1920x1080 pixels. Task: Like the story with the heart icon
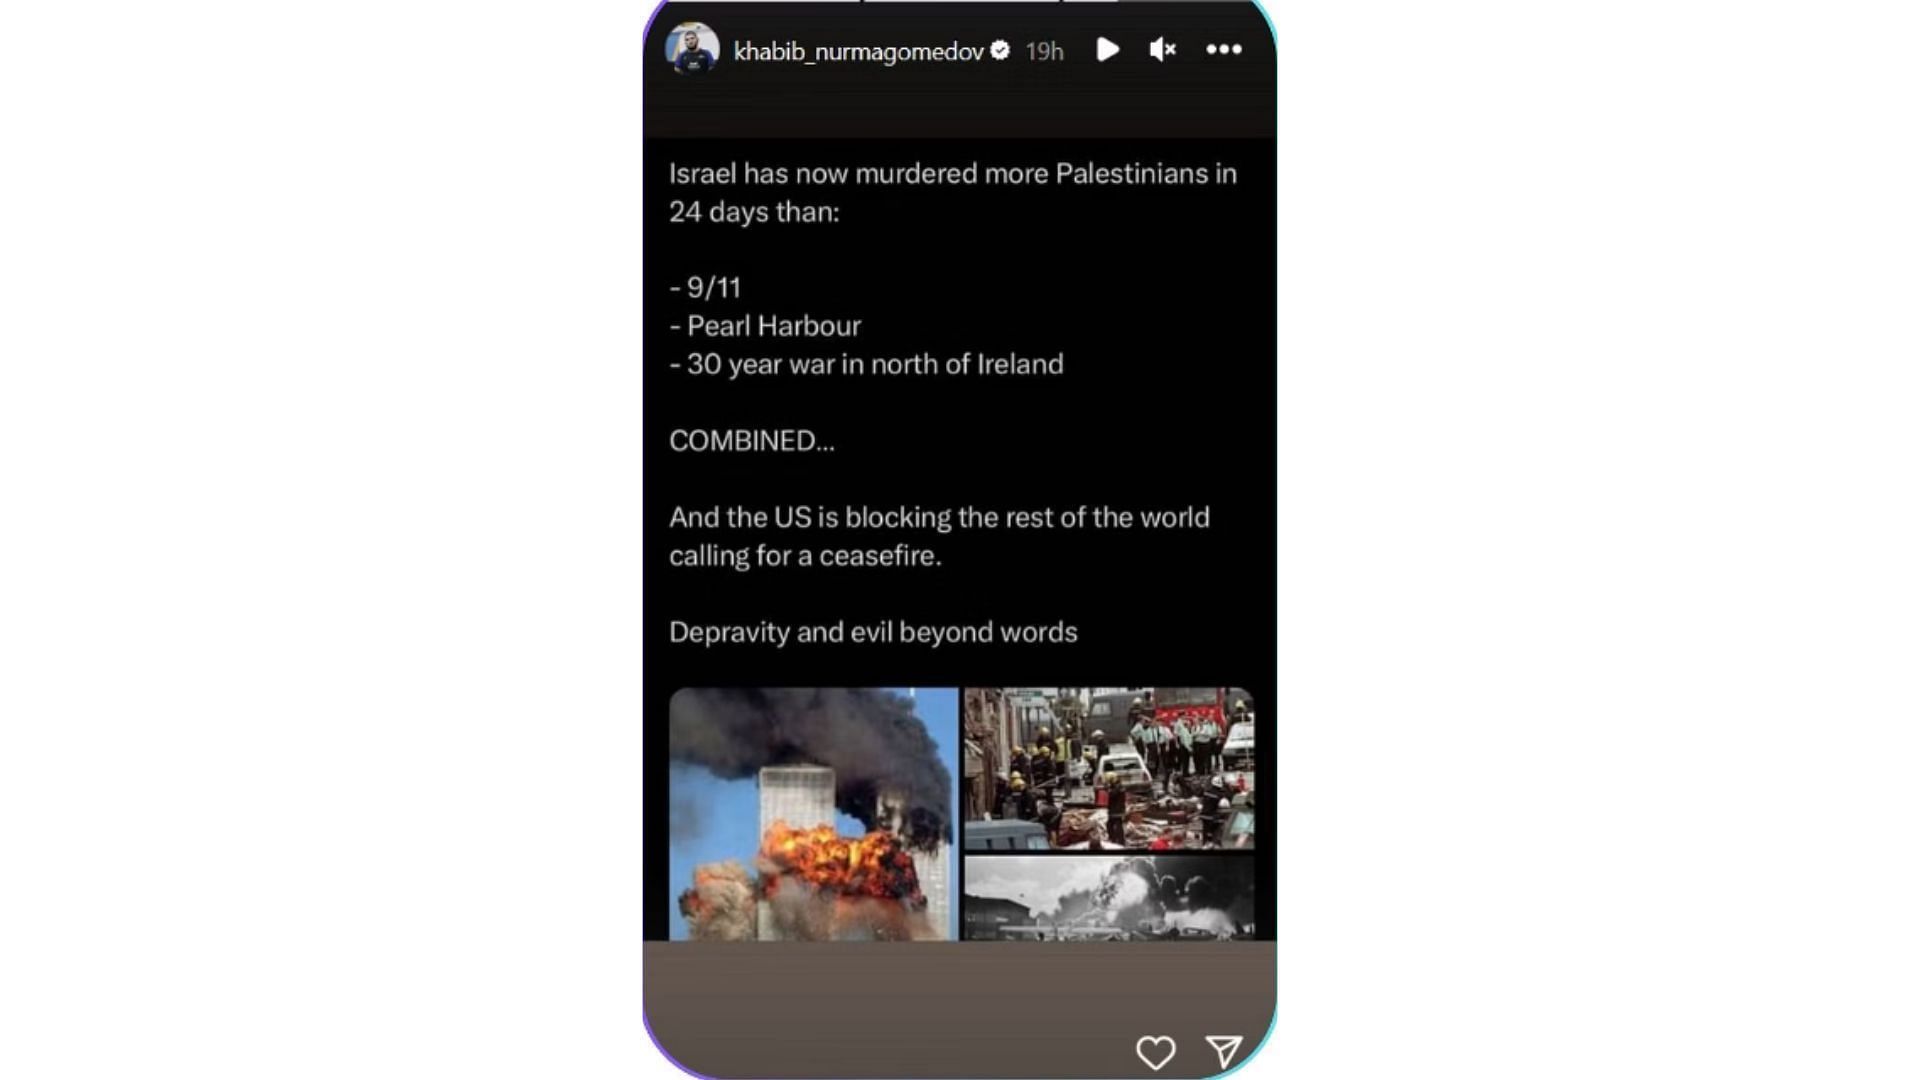tap(1155, 1052)
